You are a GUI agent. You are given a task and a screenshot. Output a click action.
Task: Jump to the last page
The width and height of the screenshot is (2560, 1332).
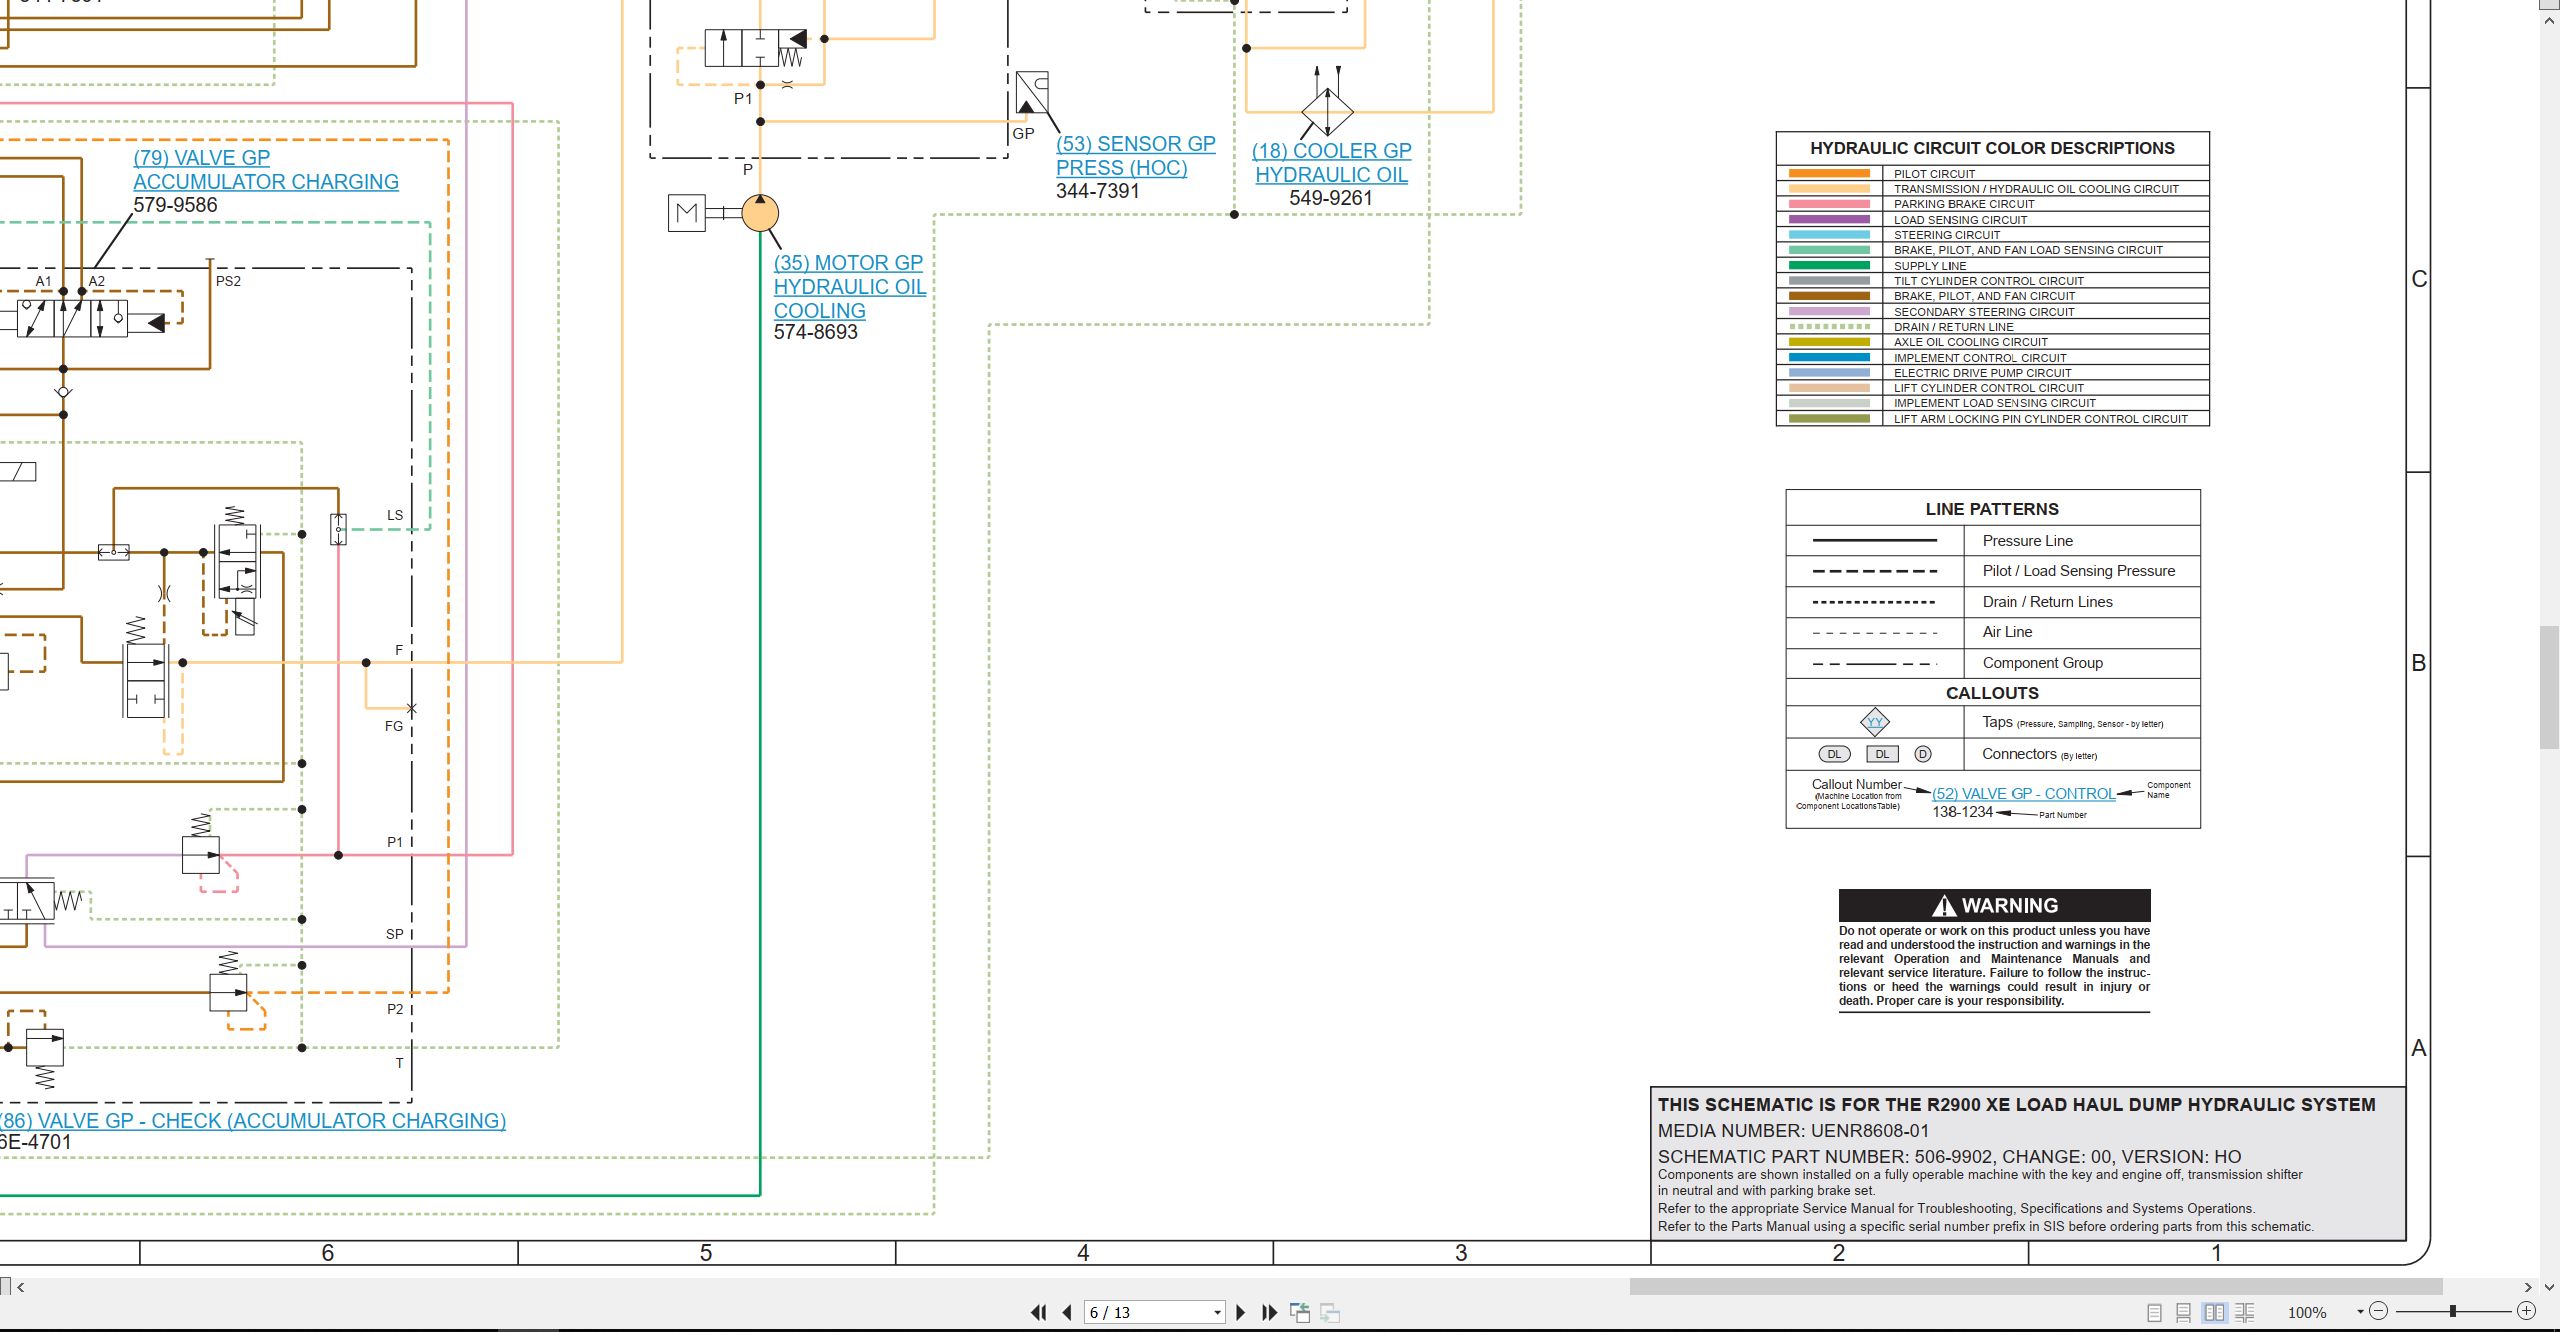click(1269, 1312)
